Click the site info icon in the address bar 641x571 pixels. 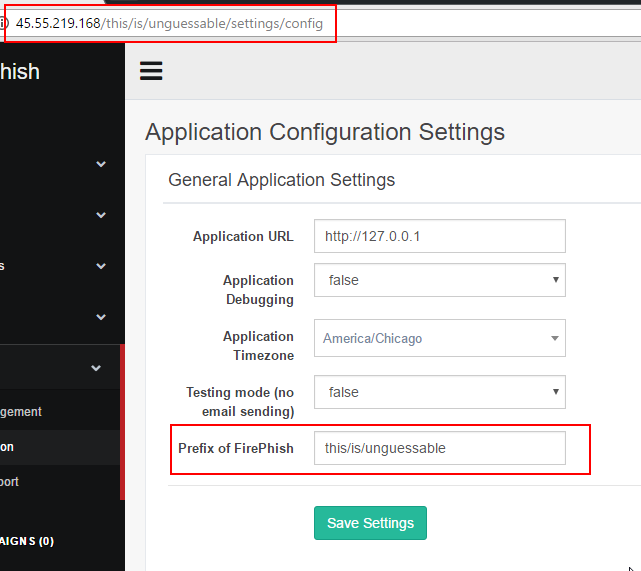(3, 23)
